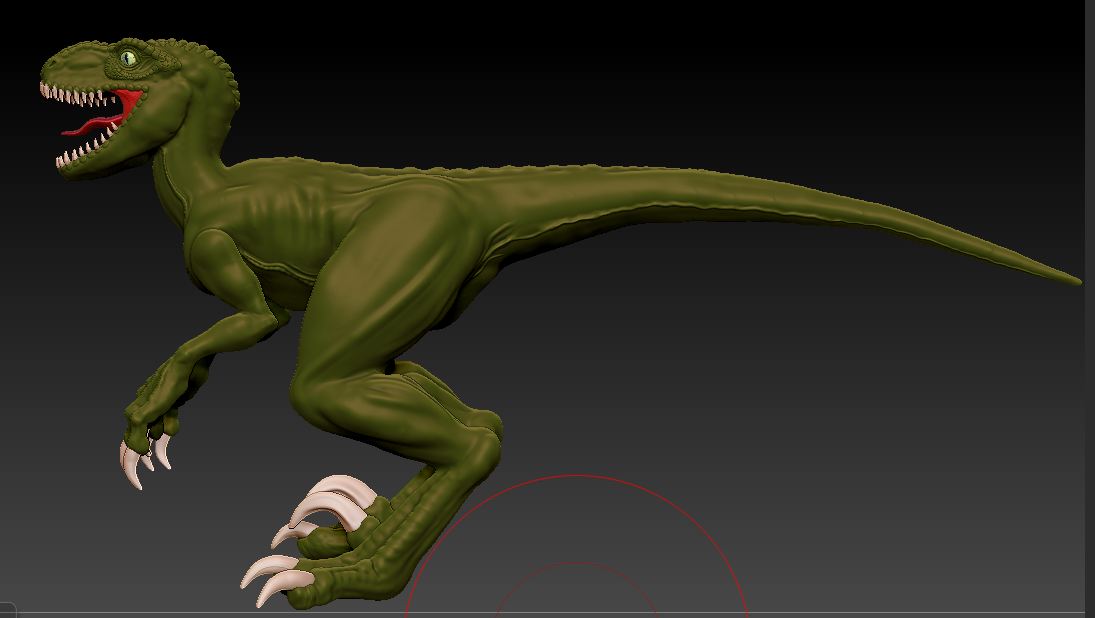
Task: Click the pointed tip of the tail
Action: [1074, 280]
